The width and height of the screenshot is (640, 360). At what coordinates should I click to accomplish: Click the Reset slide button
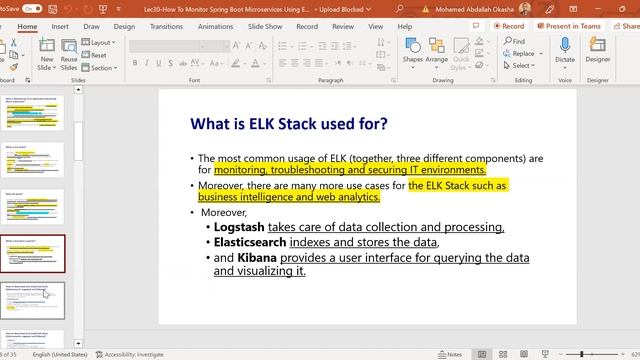coord(94,55)
